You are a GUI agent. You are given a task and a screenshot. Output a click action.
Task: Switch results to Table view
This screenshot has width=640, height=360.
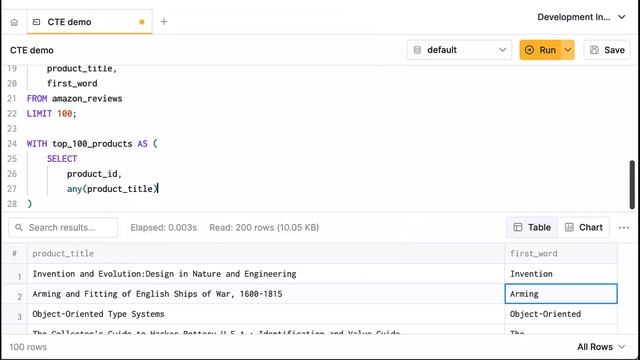532,227
